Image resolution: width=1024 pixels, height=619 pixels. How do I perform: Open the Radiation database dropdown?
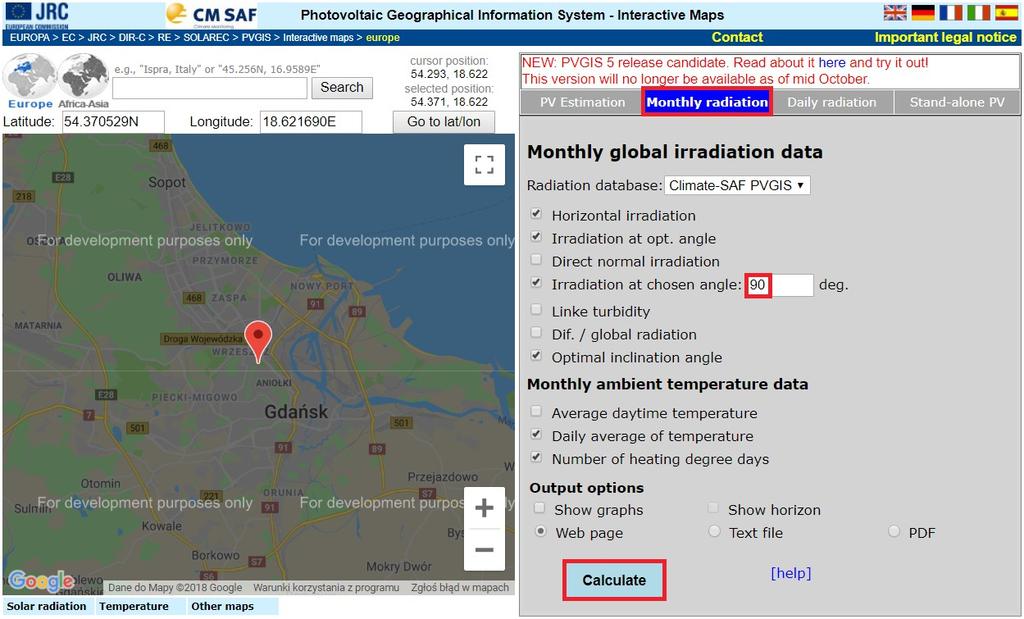click(x=737, y=185)
